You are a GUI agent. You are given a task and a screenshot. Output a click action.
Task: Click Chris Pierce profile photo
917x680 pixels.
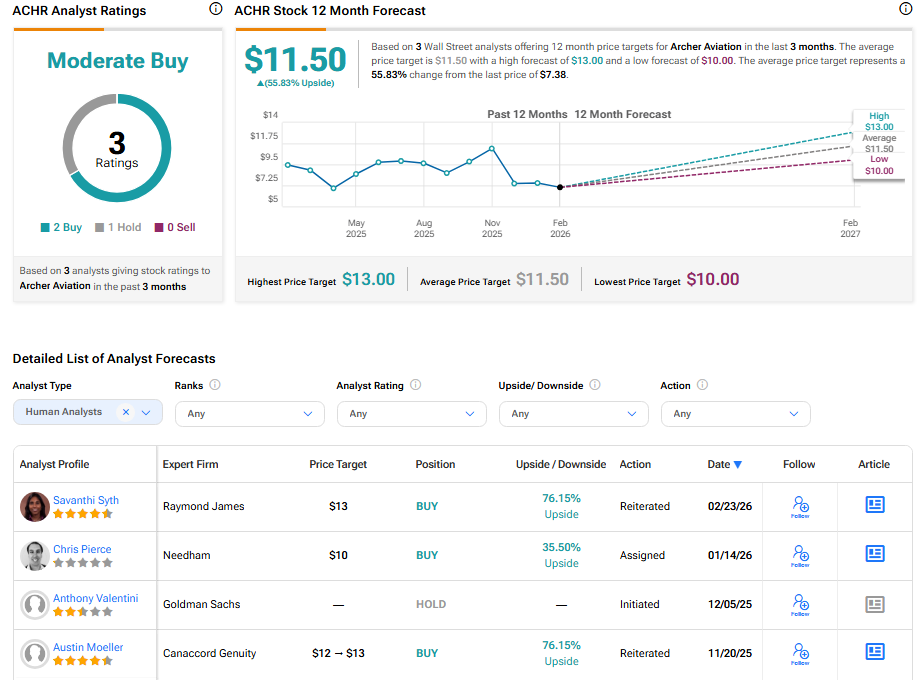[35, 555]
